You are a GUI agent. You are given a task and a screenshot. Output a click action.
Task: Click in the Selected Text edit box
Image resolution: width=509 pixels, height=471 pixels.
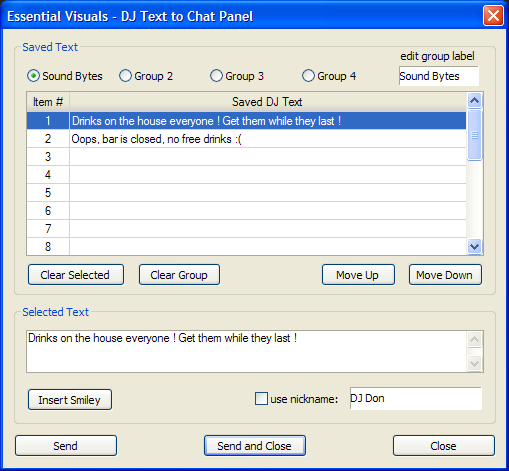click(x=247, y=351)
